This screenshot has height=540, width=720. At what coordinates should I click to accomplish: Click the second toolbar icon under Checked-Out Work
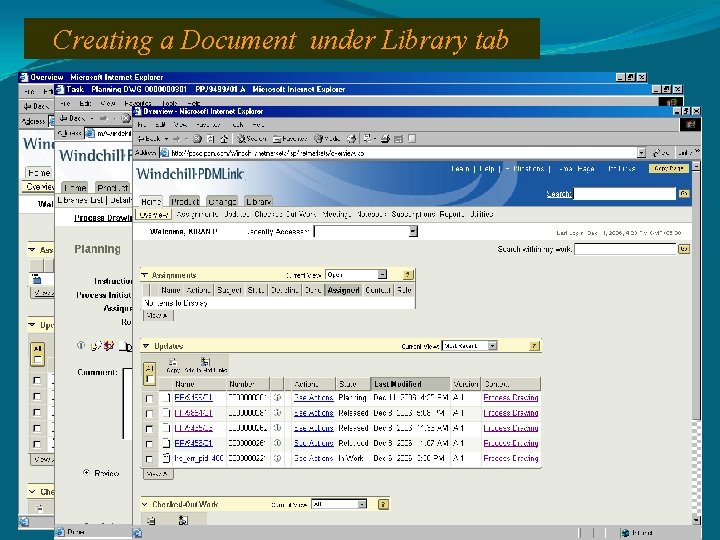(x=183, y=520)
